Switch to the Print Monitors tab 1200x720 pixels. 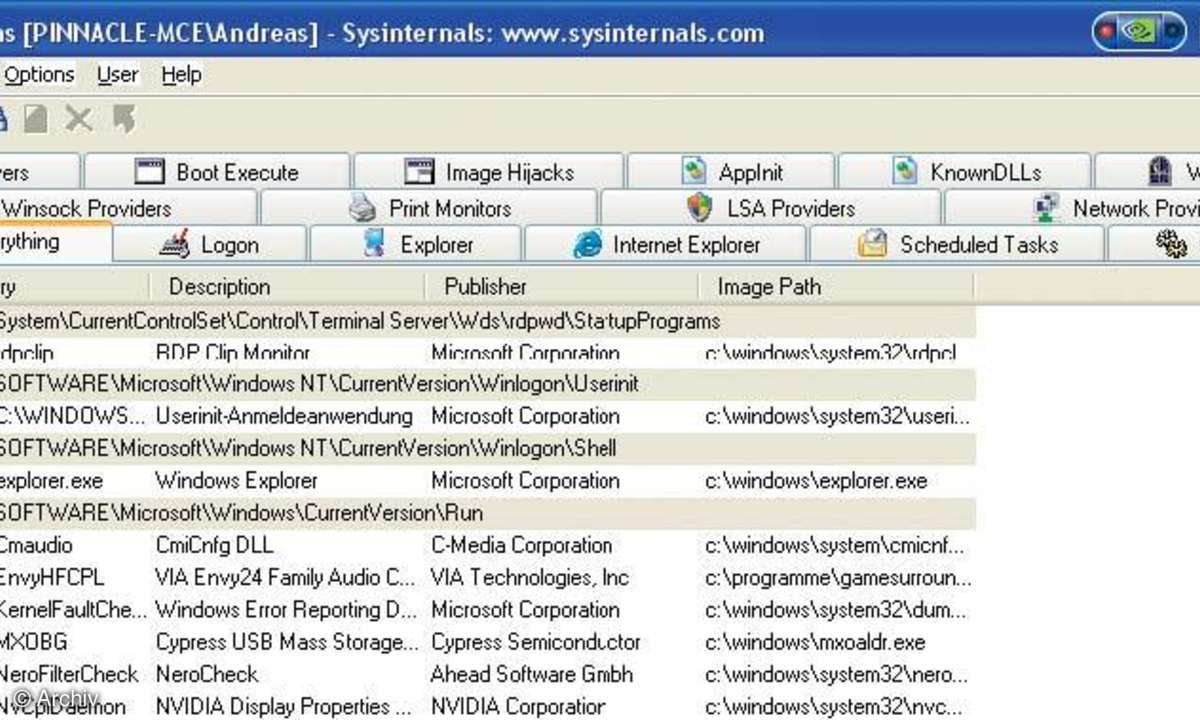click(429, 209)
